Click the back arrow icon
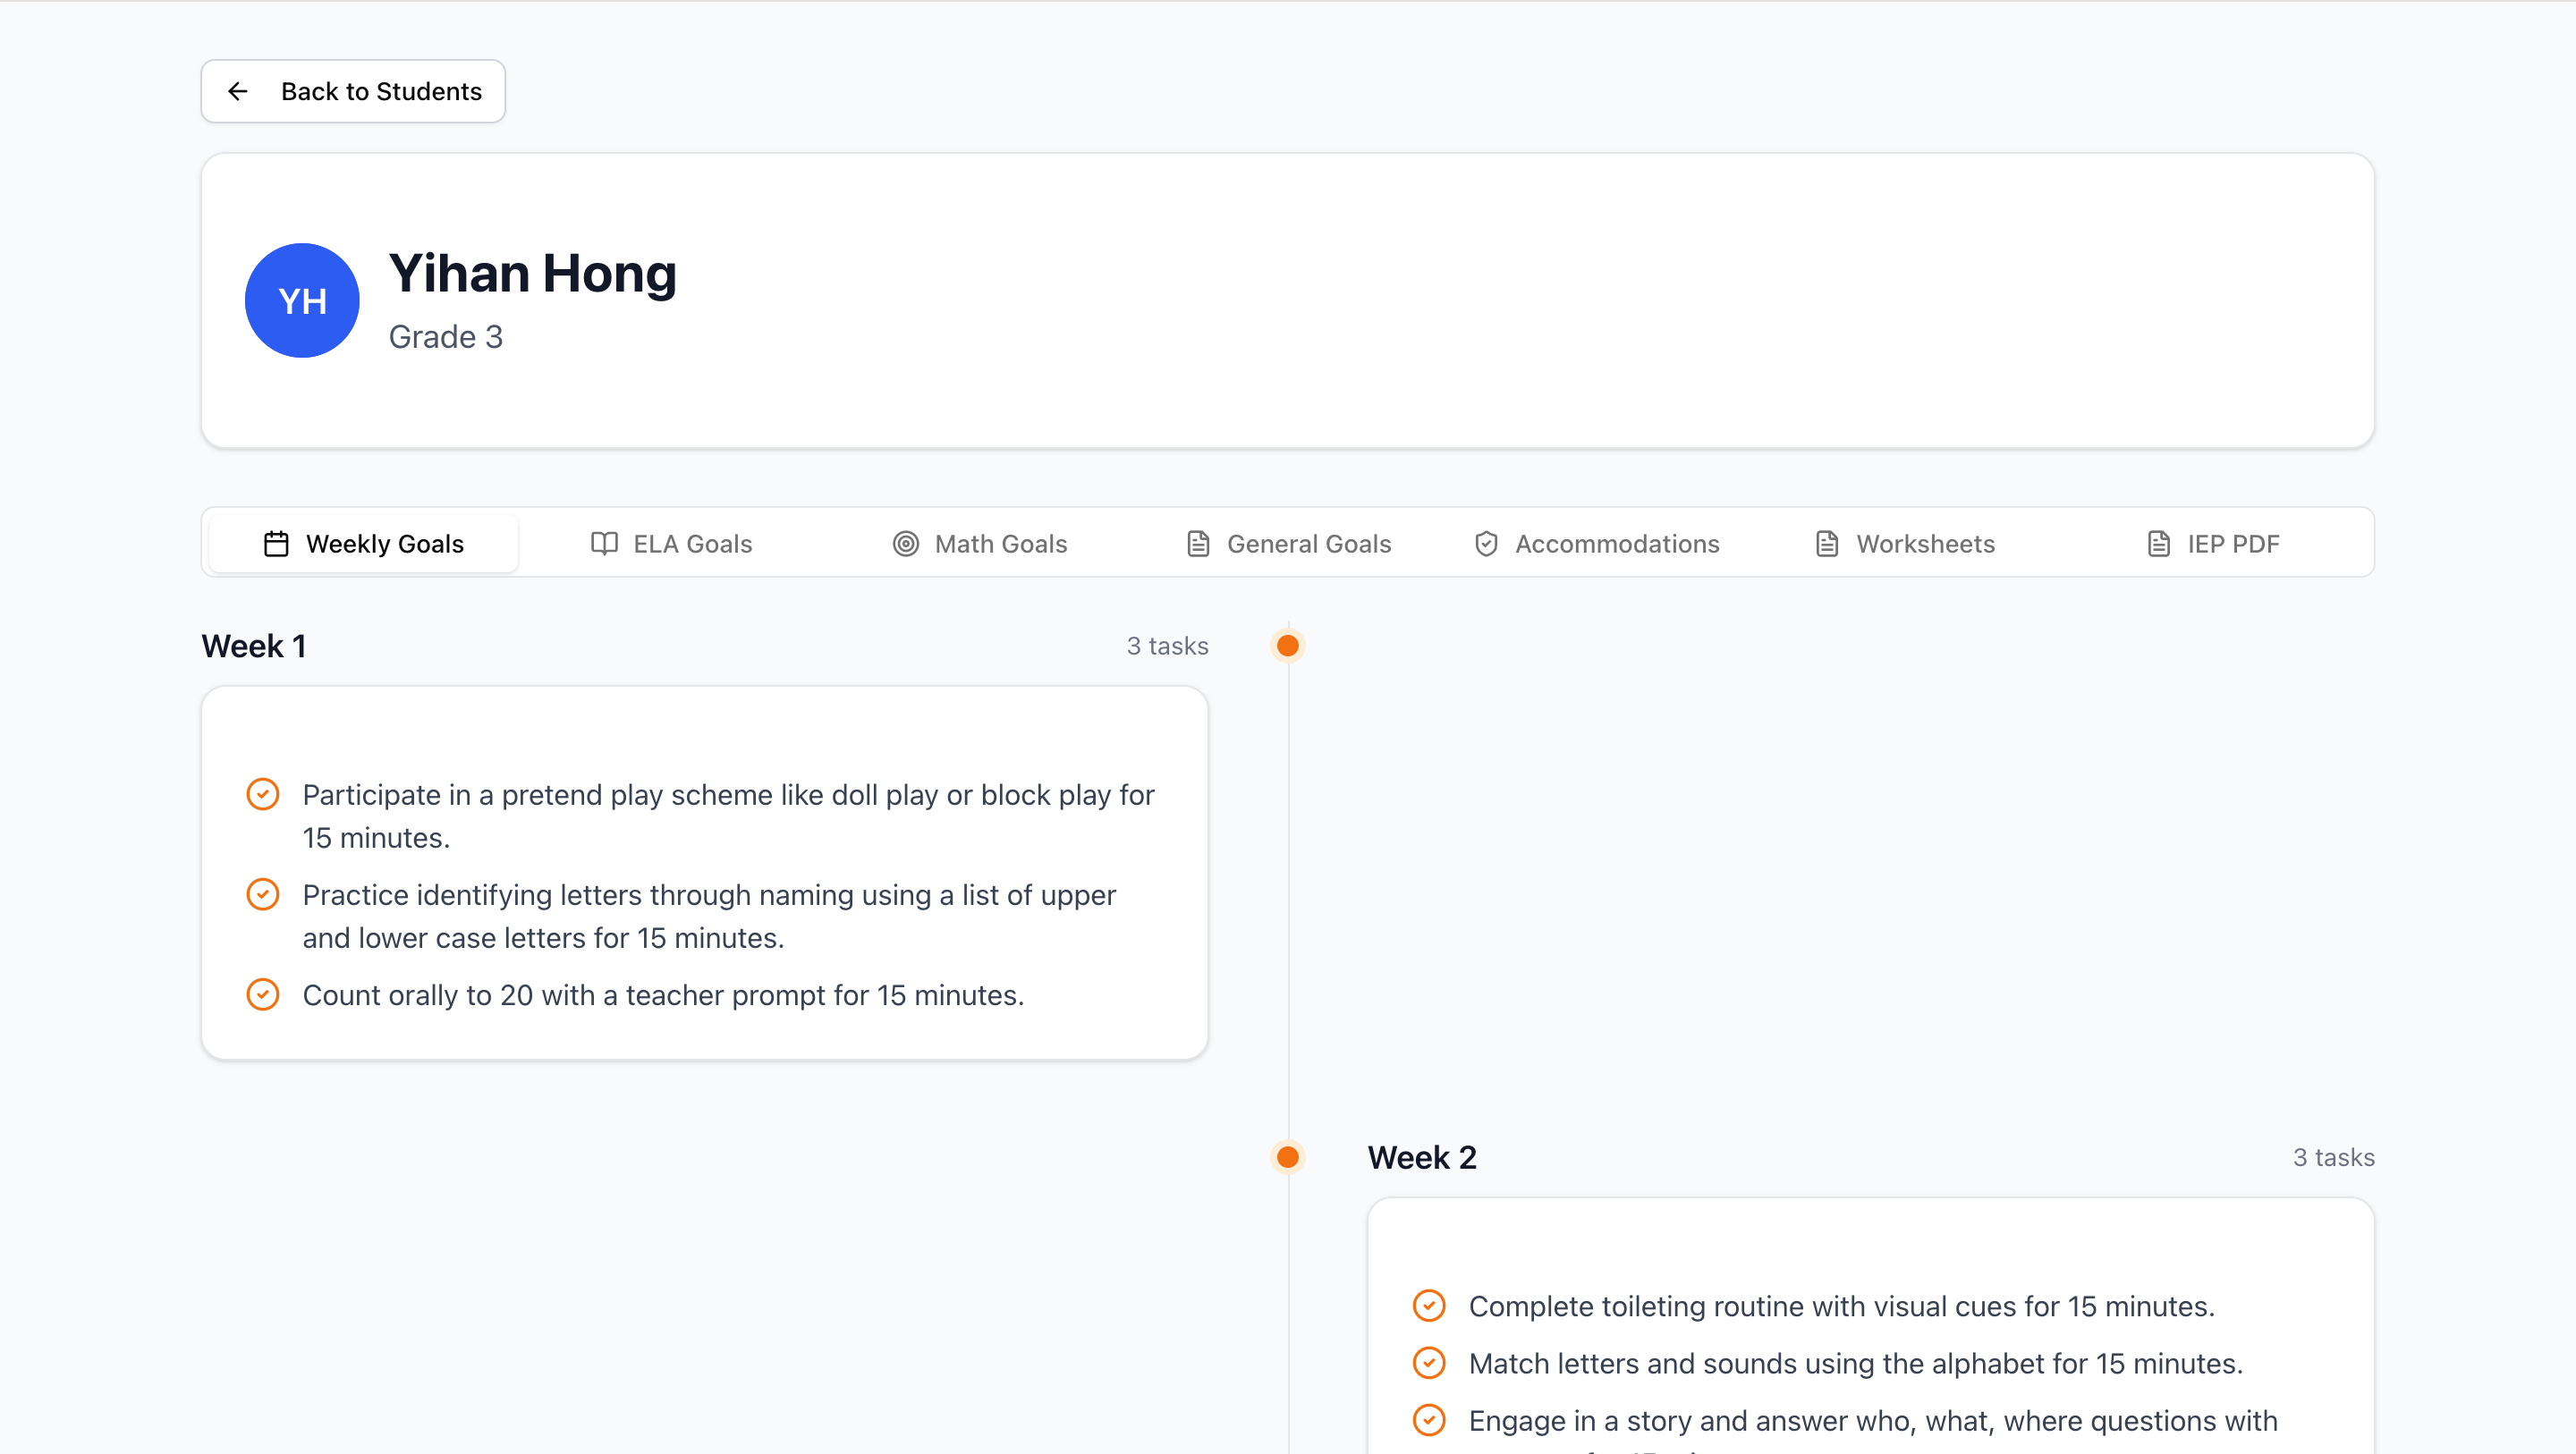This screenshot has height=1454, width=2576. coord(237,91)
